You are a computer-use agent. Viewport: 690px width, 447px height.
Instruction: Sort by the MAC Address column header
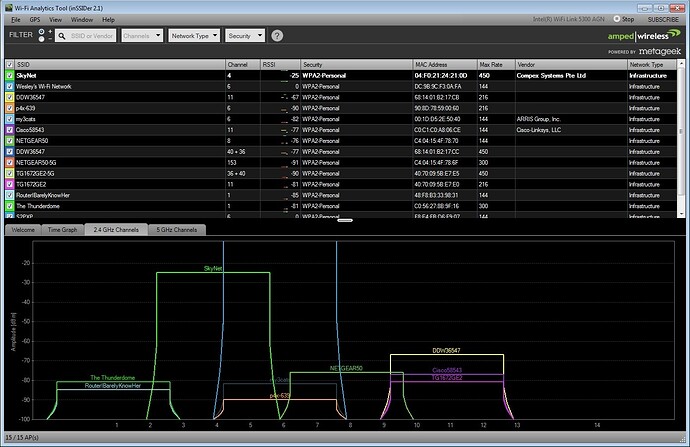tap(445, 65)
